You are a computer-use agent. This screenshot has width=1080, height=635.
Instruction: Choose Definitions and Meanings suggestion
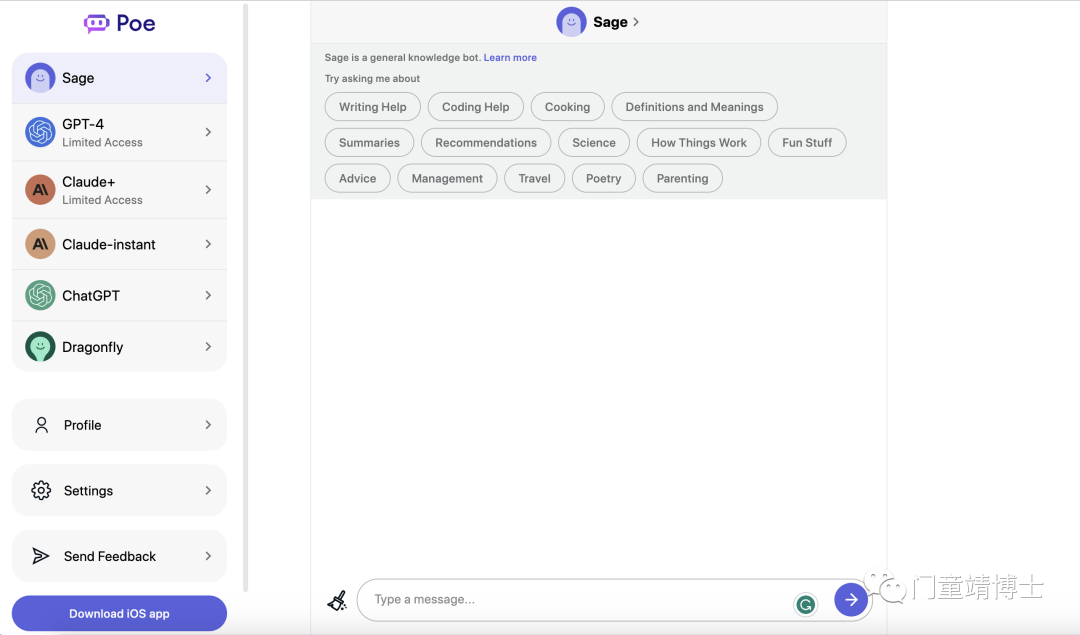(694, 107)
